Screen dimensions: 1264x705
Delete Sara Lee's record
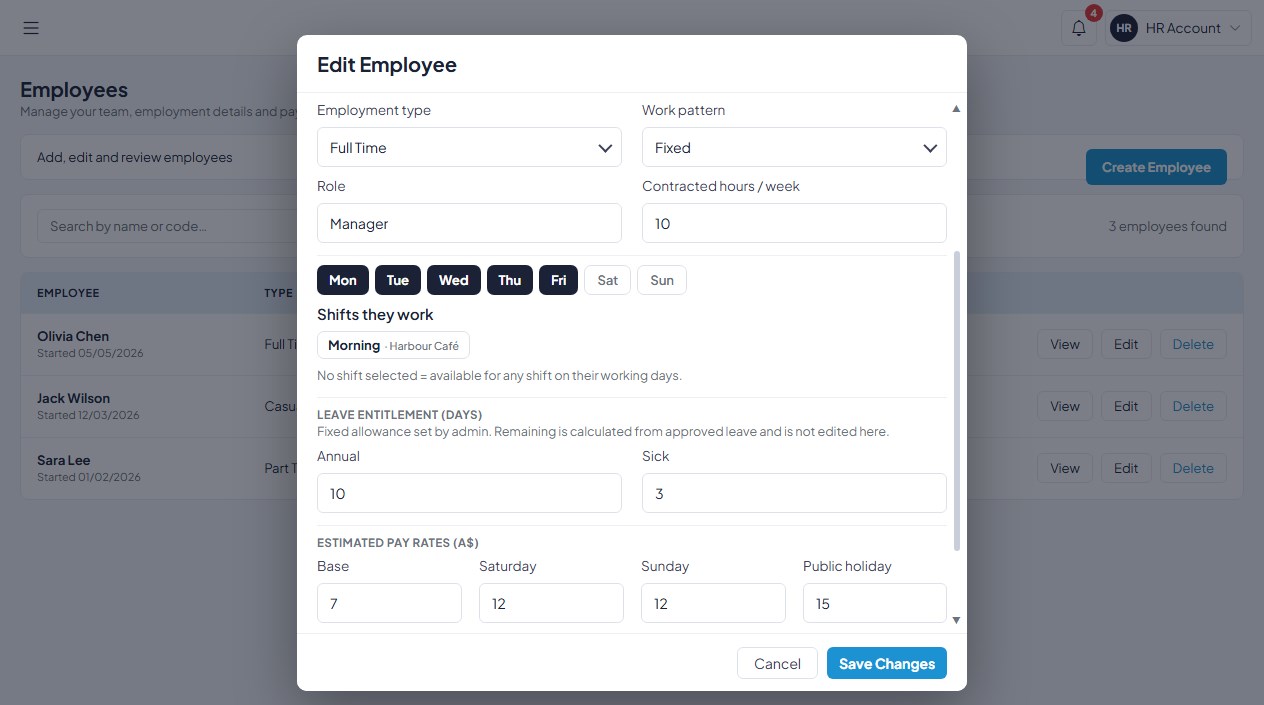coord(1193,468)
